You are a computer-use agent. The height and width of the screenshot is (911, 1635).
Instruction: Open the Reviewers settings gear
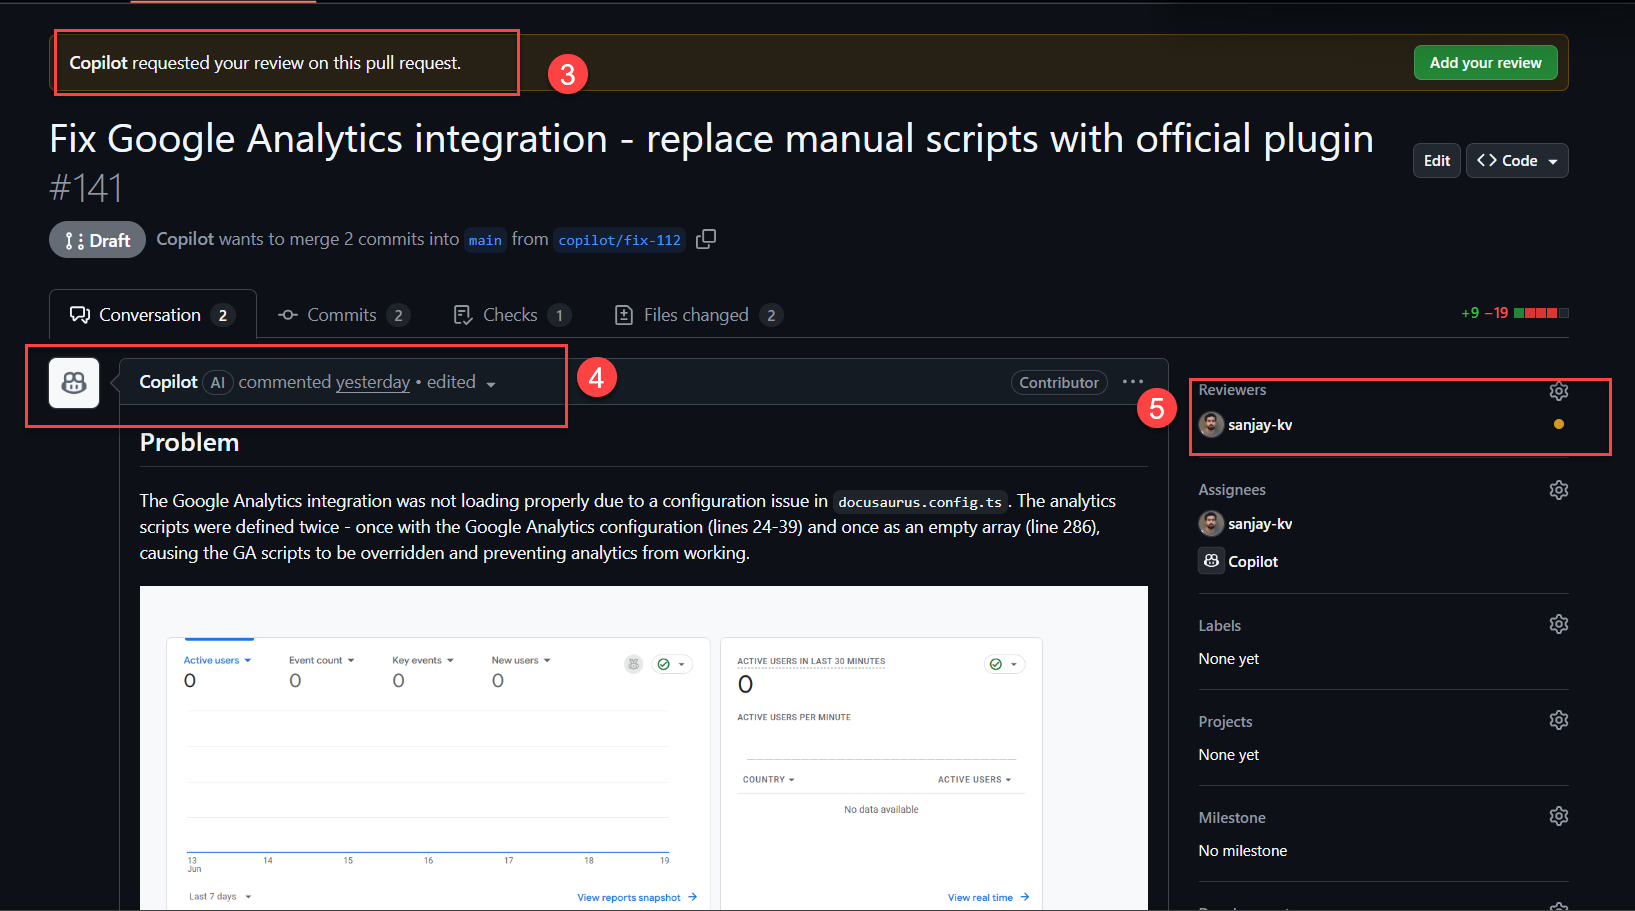click(1558, 391)
